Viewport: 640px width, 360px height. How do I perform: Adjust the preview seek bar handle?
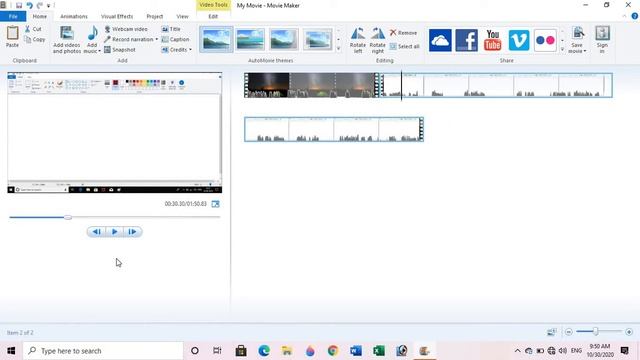point(68,217)
